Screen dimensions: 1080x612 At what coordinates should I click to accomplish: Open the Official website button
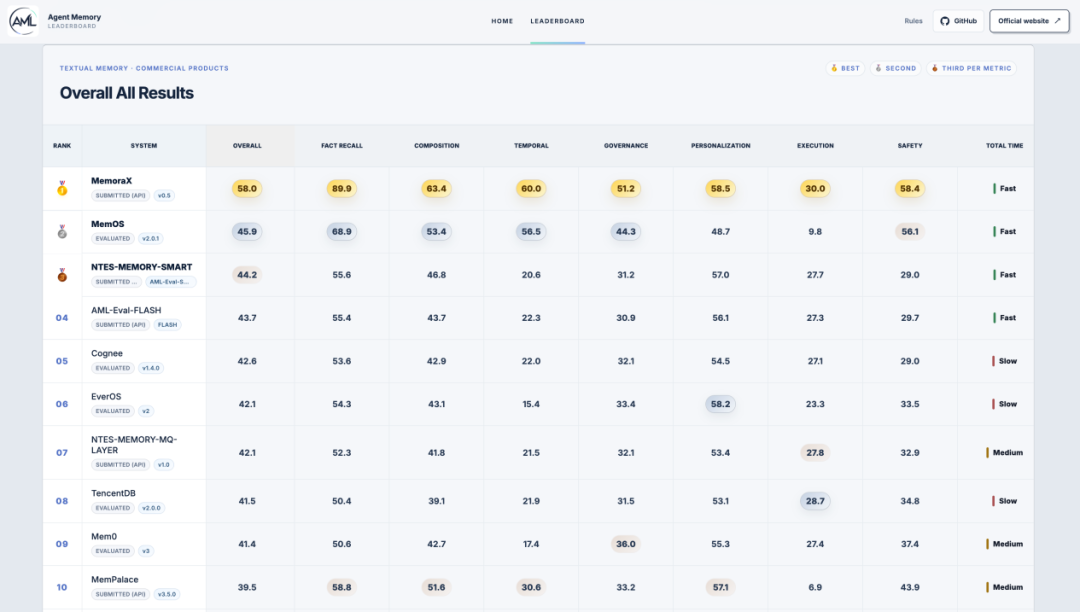click(1029, 21)
